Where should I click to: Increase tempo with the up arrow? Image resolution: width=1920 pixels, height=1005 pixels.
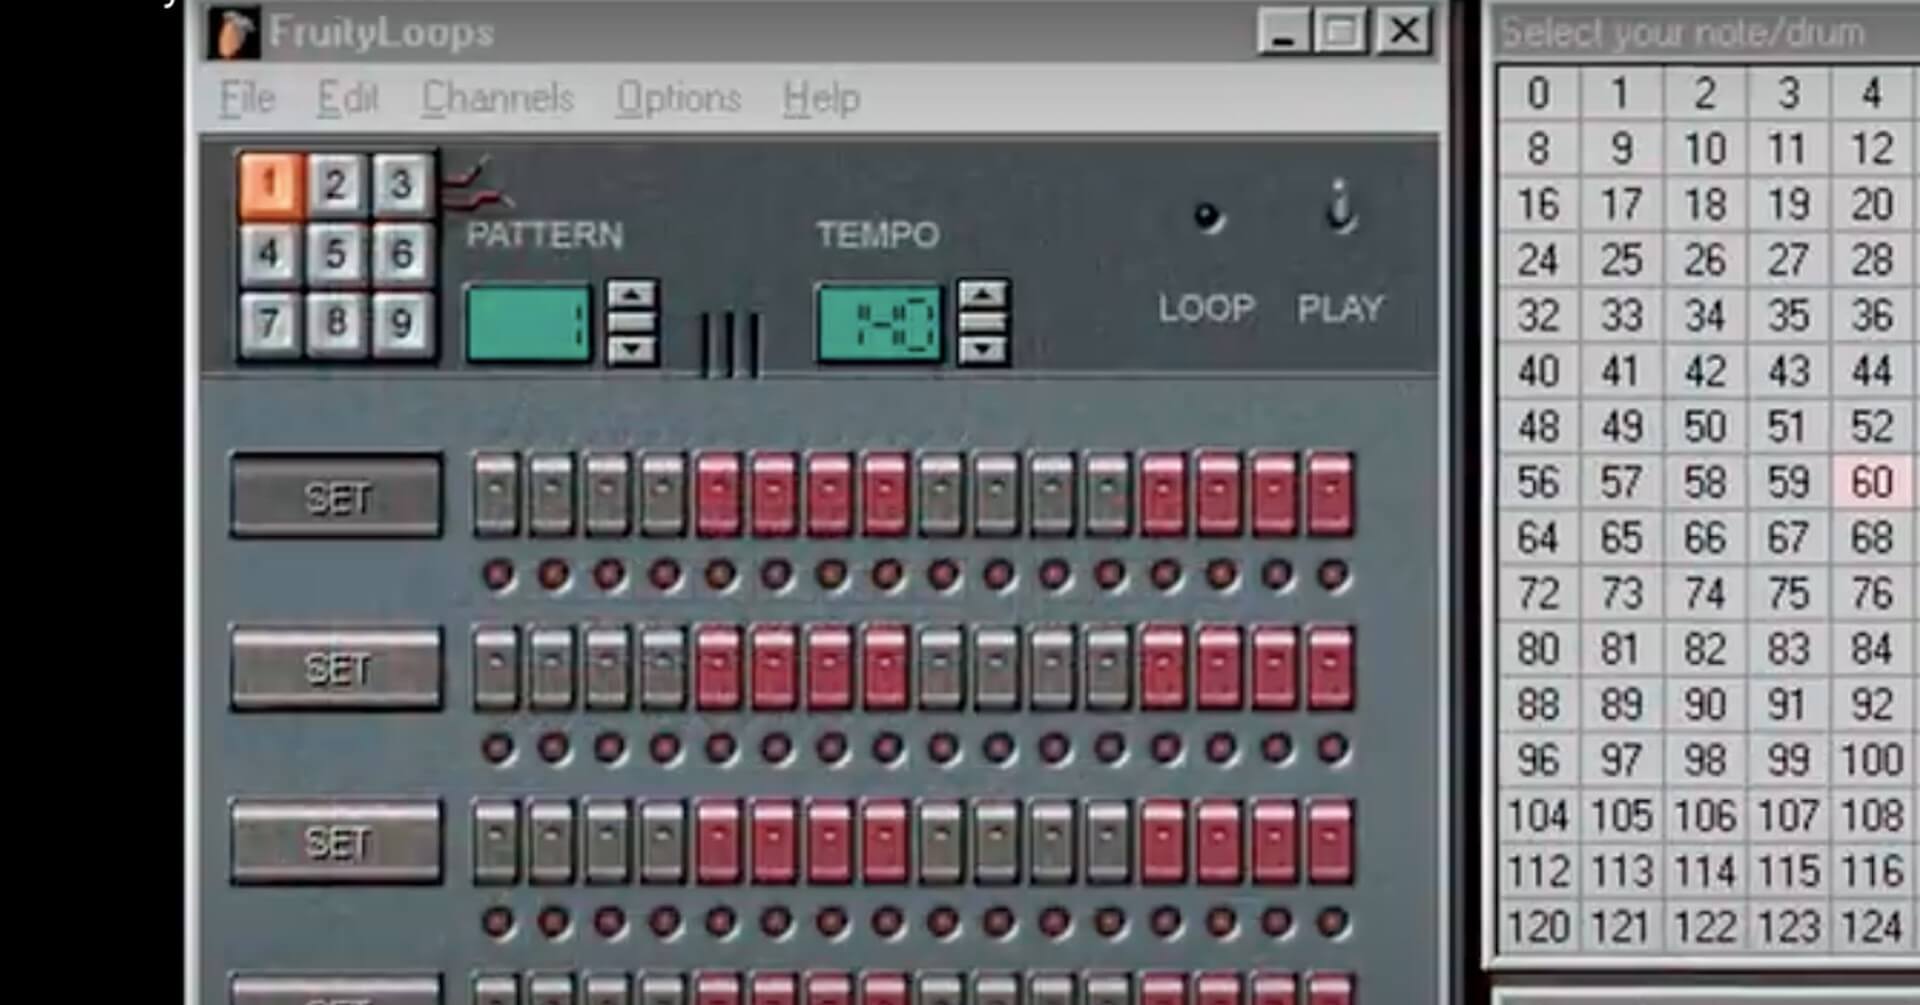(x=983, y=295)
